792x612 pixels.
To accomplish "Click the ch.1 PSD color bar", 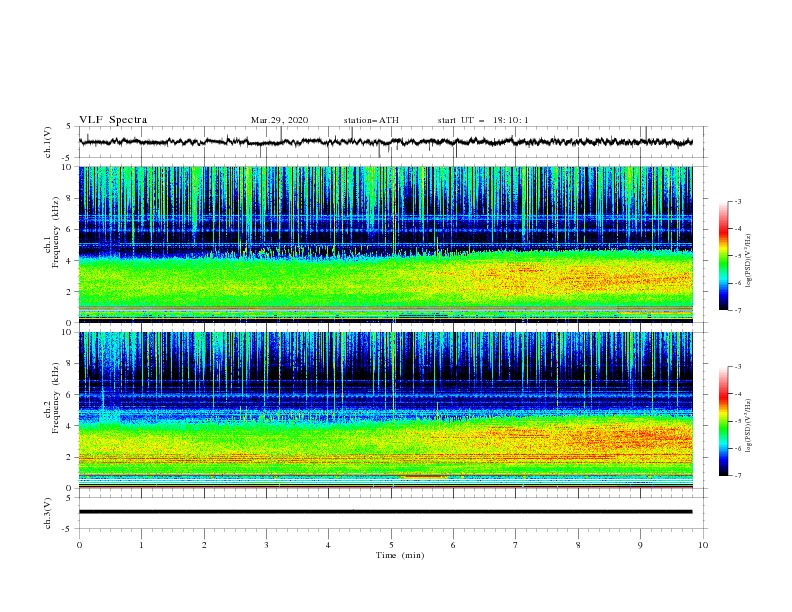I will coord(723,256).
